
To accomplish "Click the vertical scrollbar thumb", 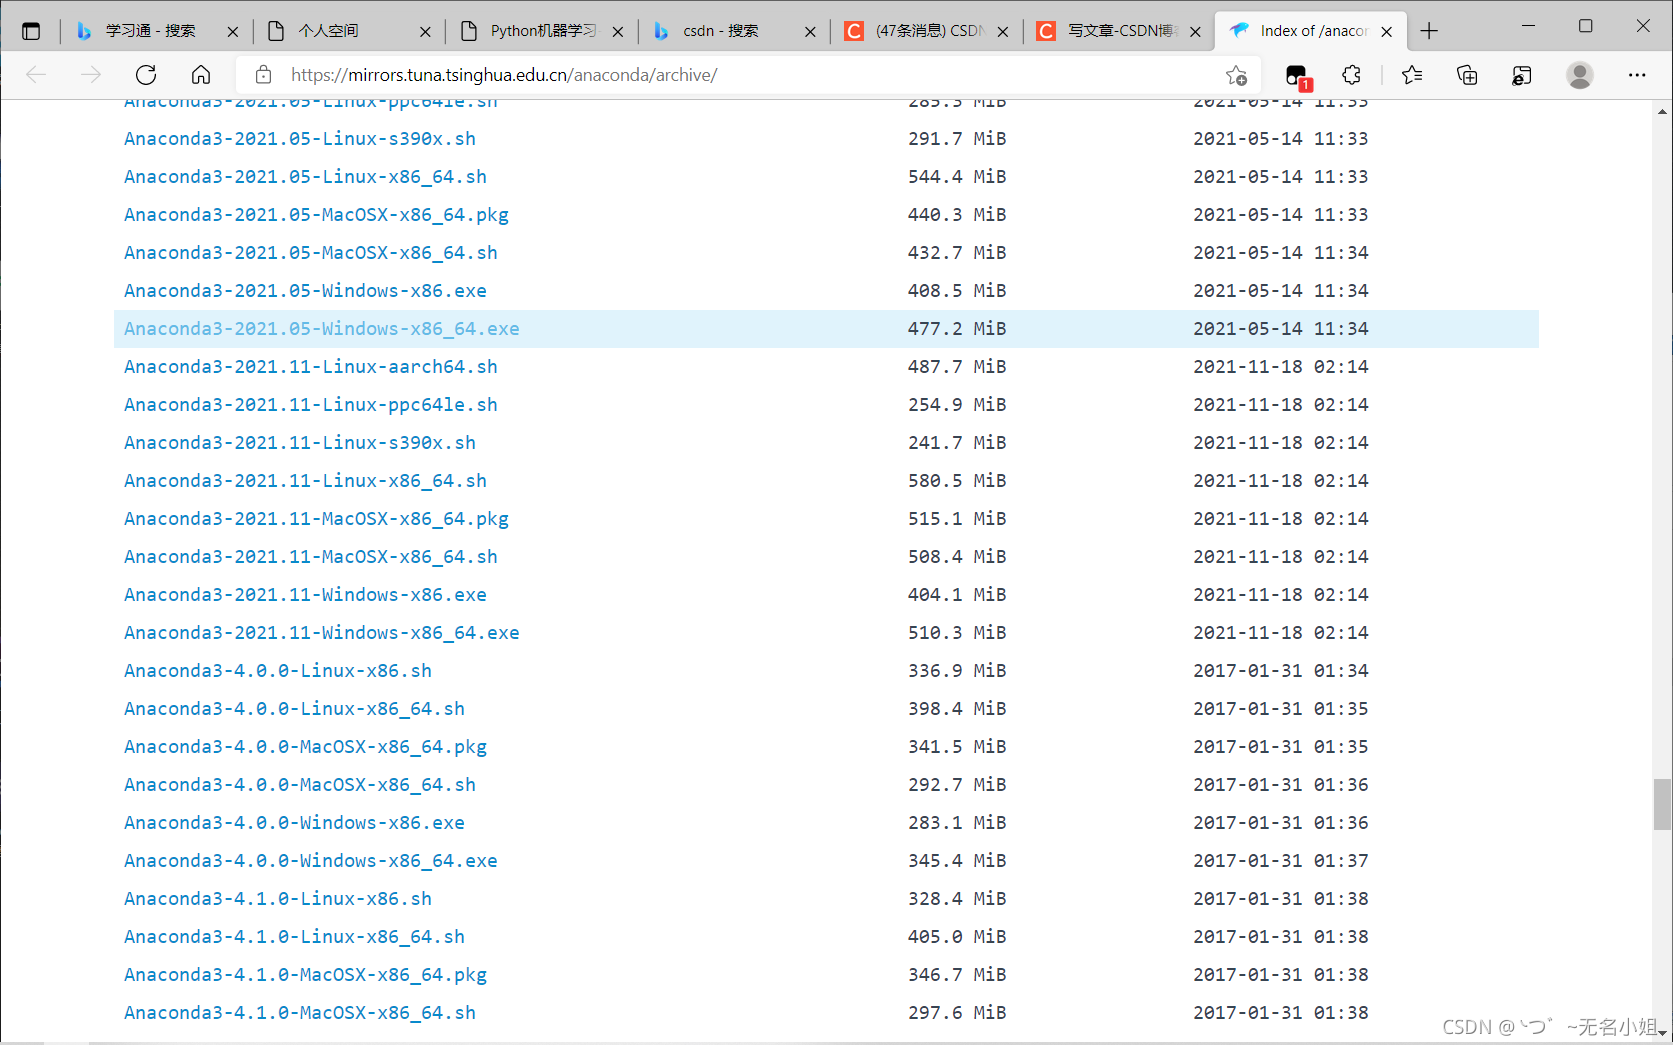I will click(1662, 805).
